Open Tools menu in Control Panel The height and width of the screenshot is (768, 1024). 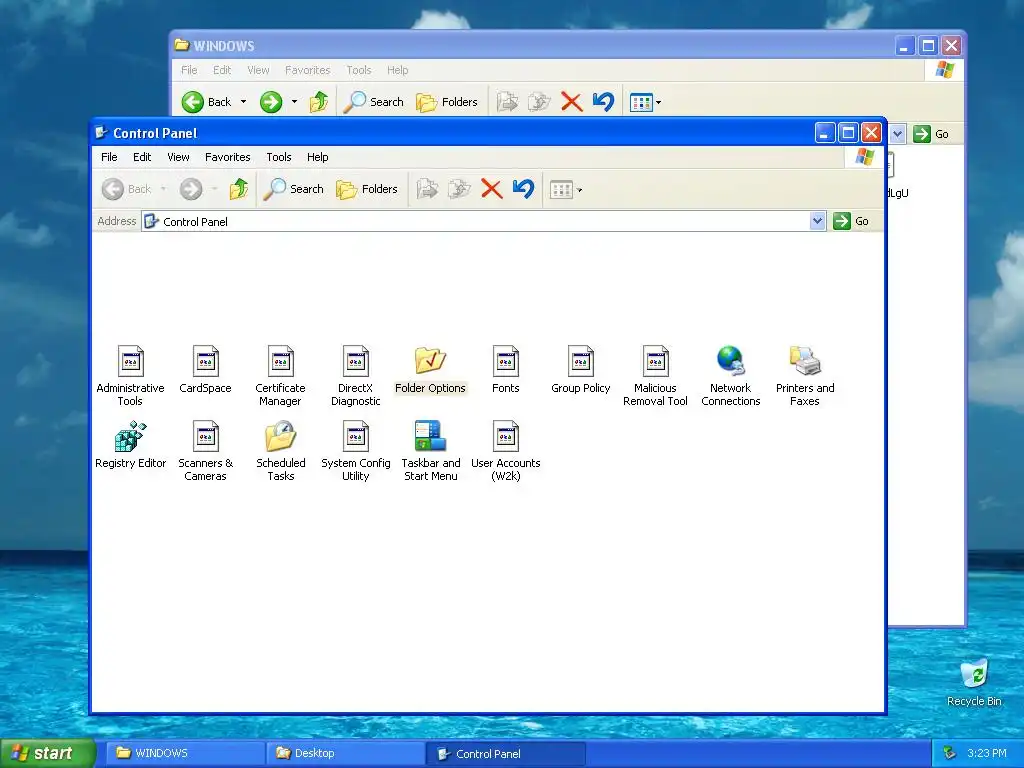coord(278,157)
